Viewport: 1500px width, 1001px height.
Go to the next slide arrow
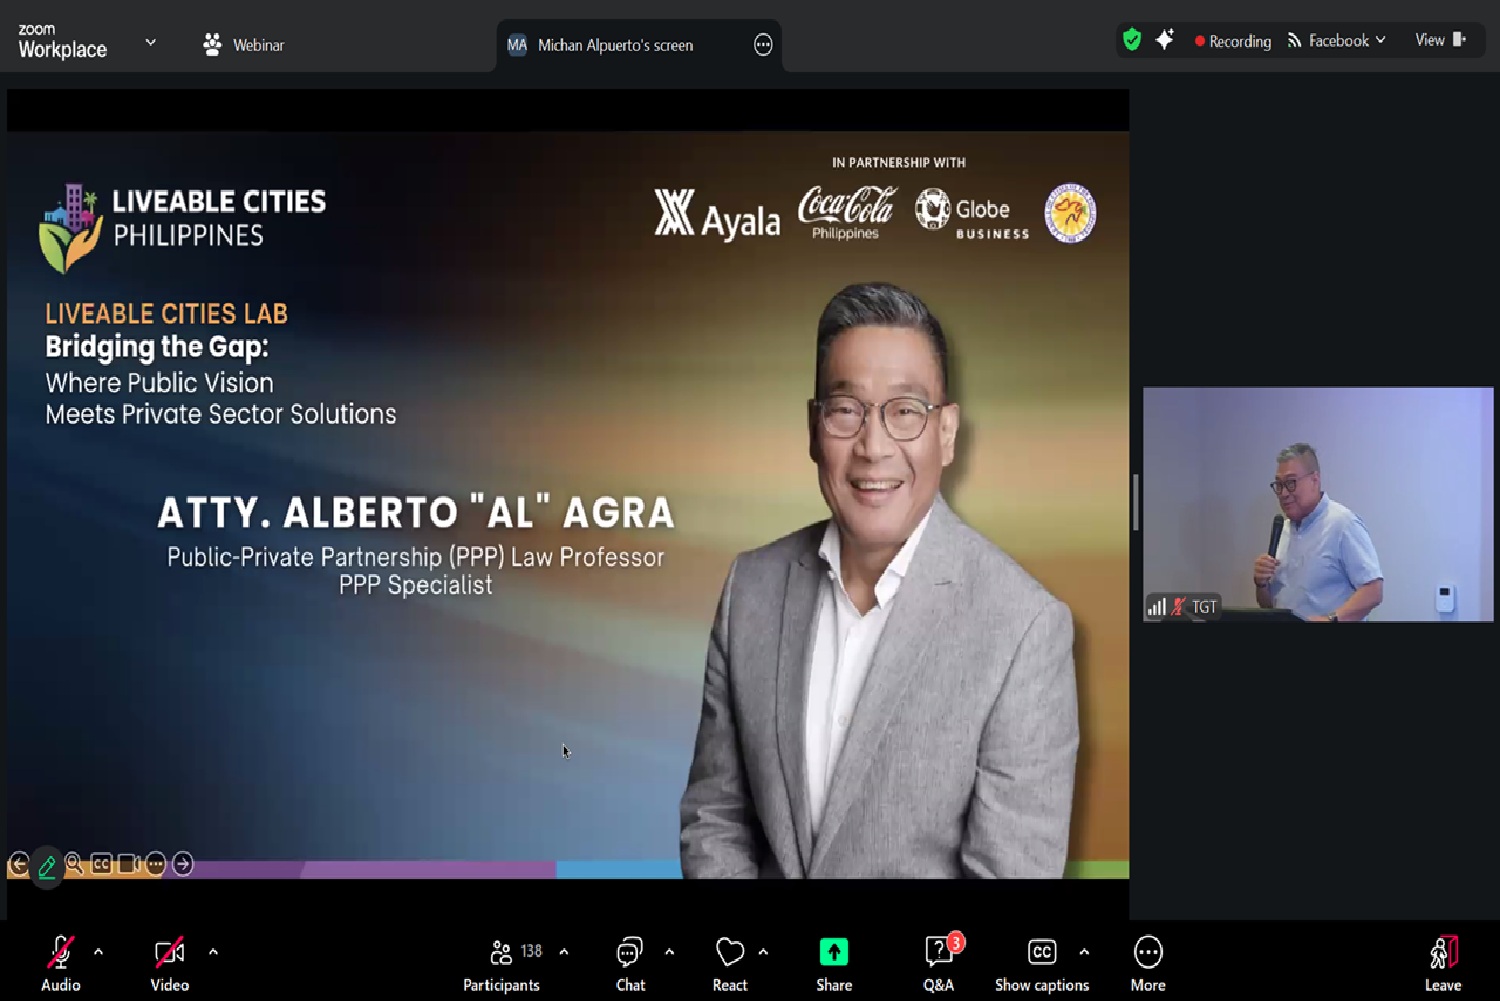tap(183, 863)
